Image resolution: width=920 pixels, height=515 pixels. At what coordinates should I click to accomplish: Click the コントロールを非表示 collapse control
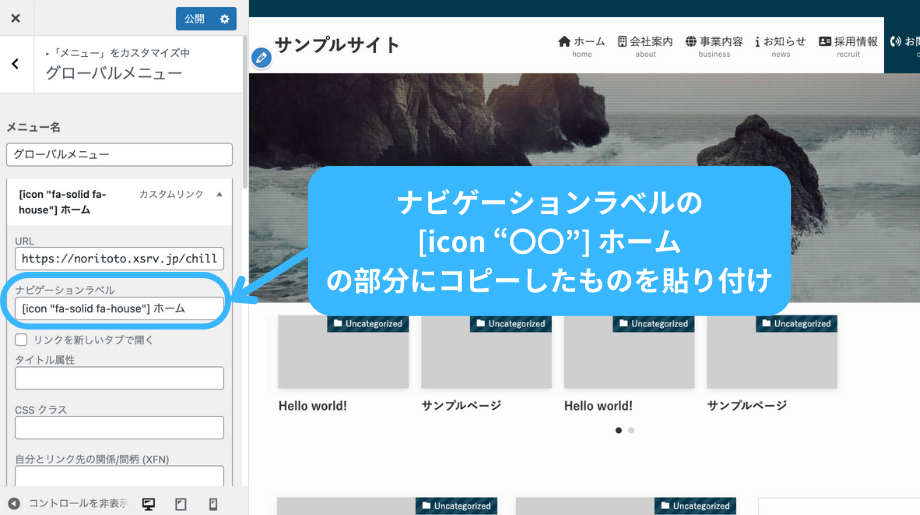pos(68,504)
